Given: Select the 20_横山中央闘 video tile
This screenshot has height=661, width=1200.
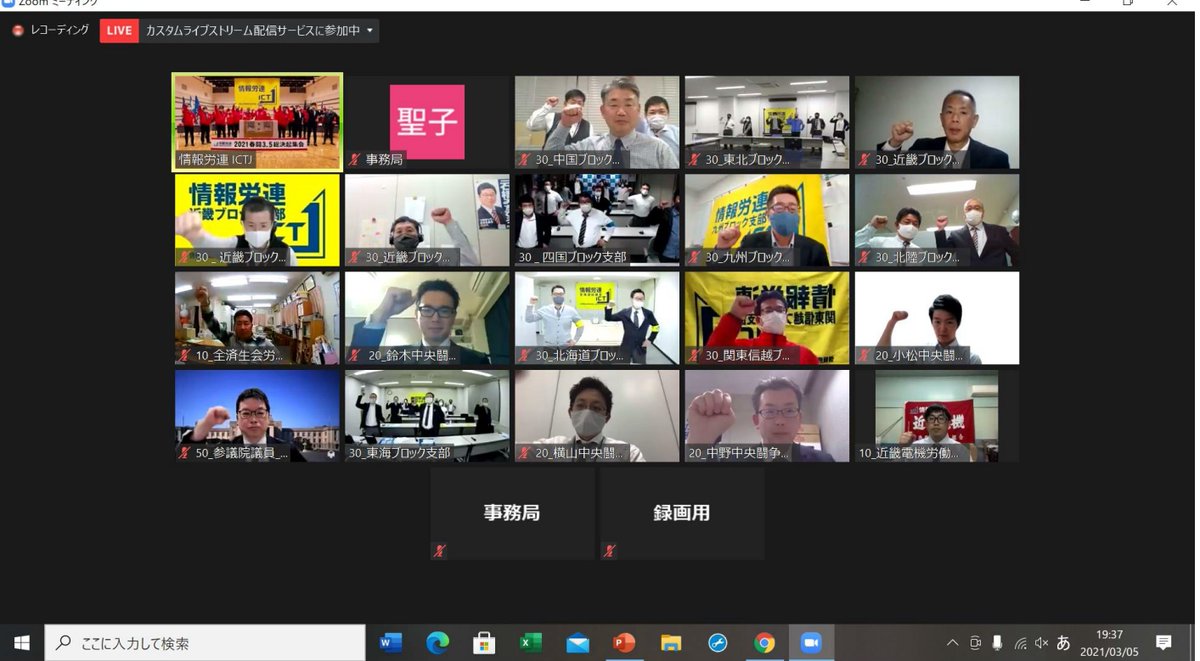Looking at the screenshot, I should tap(597, 416).
